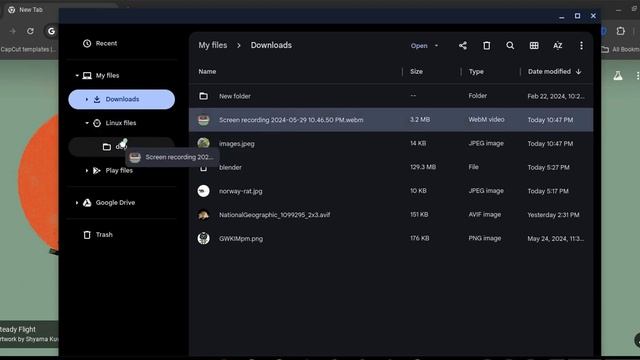Click the Downloads arrow icon in the sidebar

[x=97, y=99]
